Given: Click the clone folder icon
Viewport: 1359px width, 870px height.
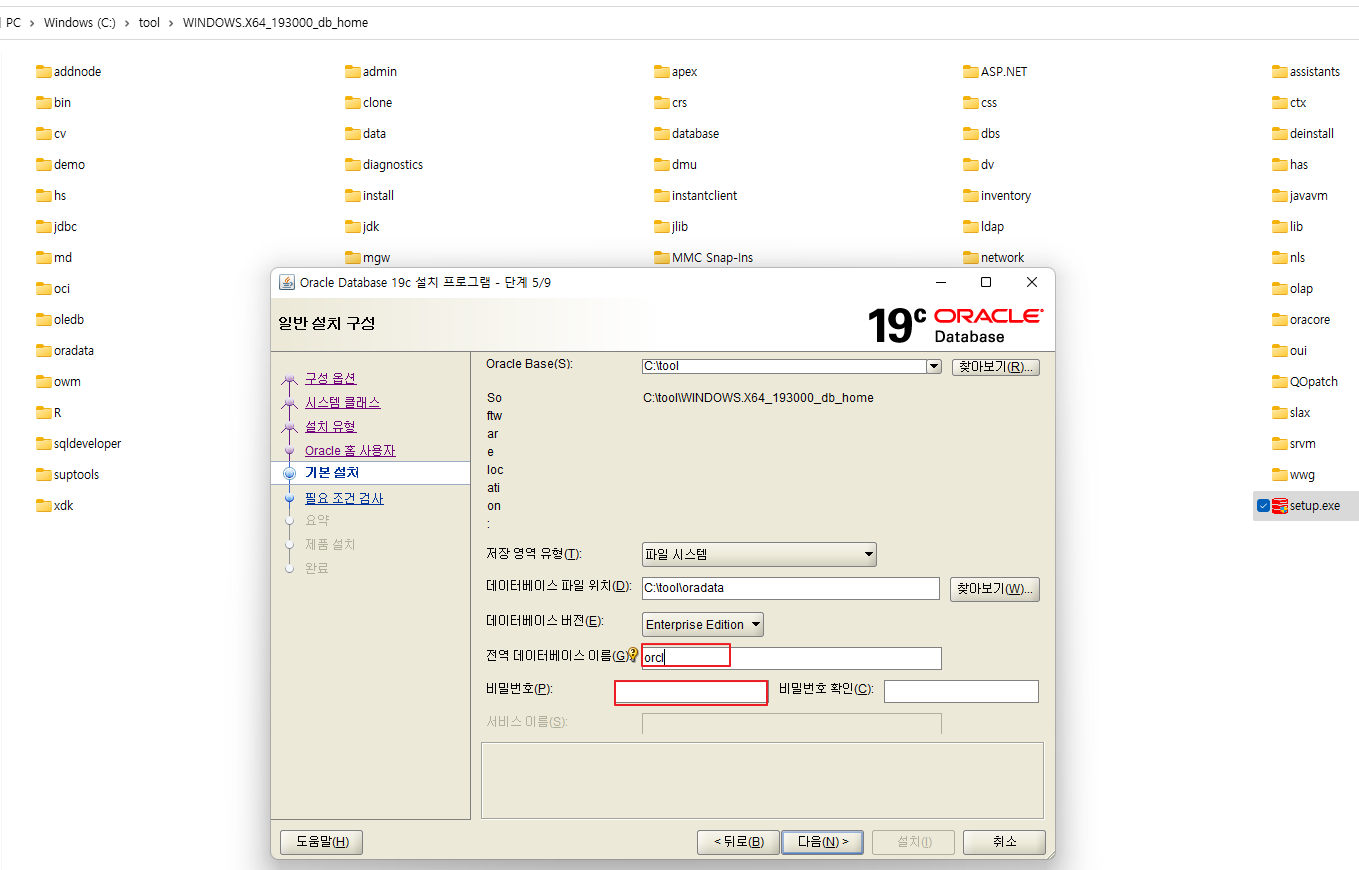Looking at the screenshot, I should click(x=353, y=103).
